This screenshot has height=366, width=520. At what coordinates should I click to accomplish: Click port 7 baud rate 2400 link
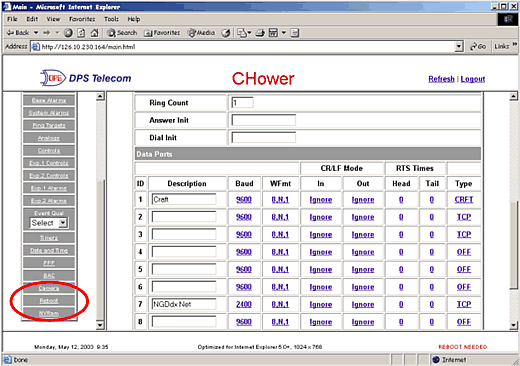tap(244, 304)
